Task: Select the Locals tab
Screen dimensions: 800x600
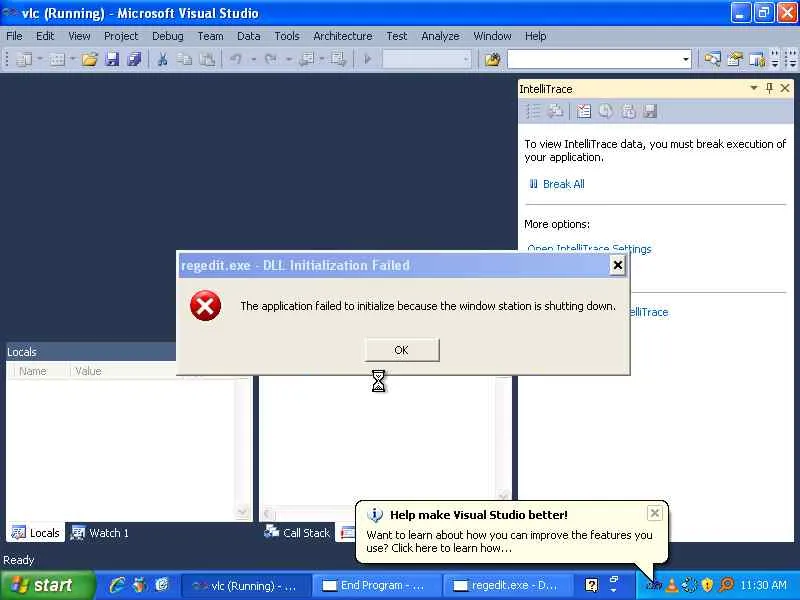Action: [x=36, y=533]
